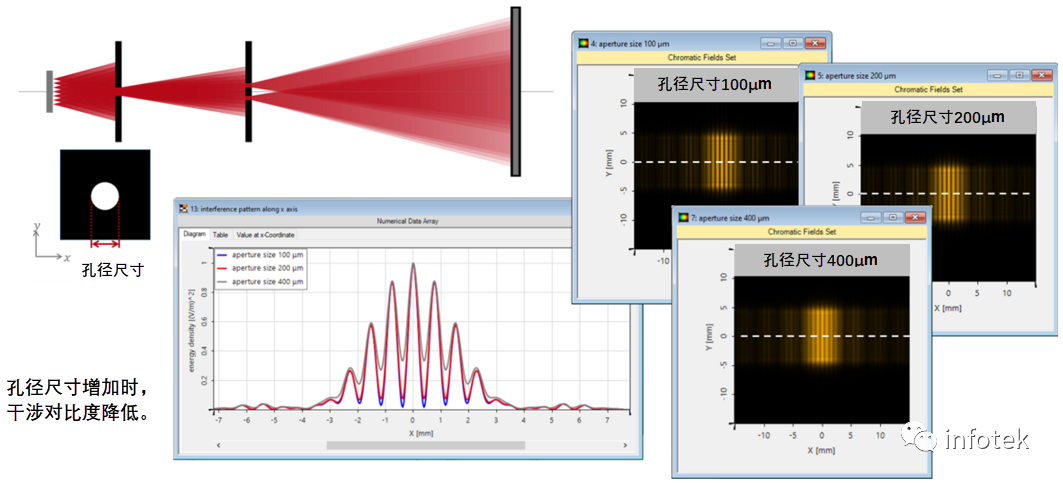1063x483 pixels.
Task: Click the window icon of interference pattern window 13
Action: [183, 209]
